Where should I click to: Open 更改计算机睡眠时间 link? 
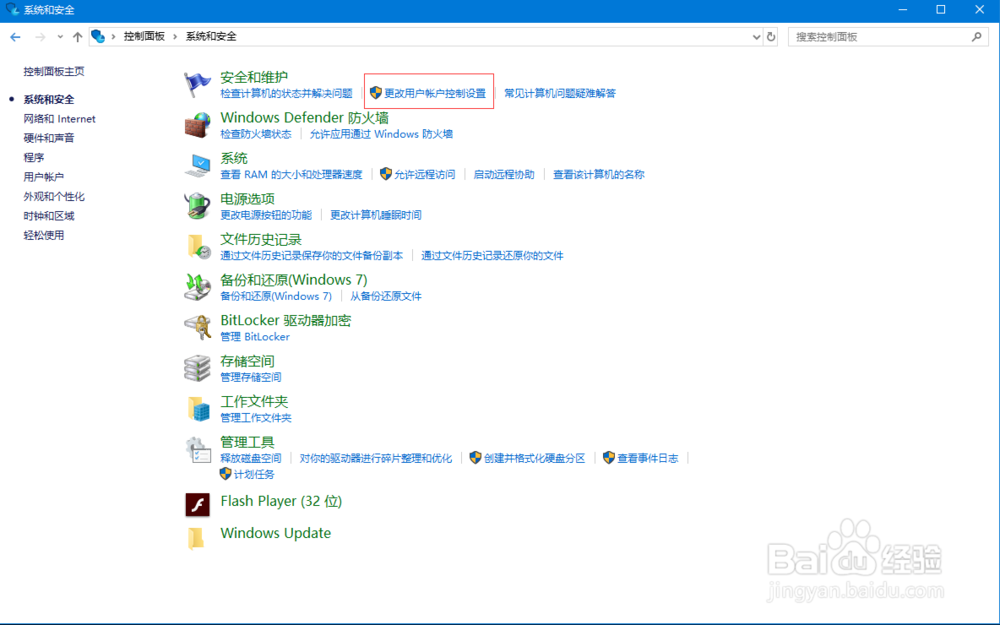(x=376, y=215)
